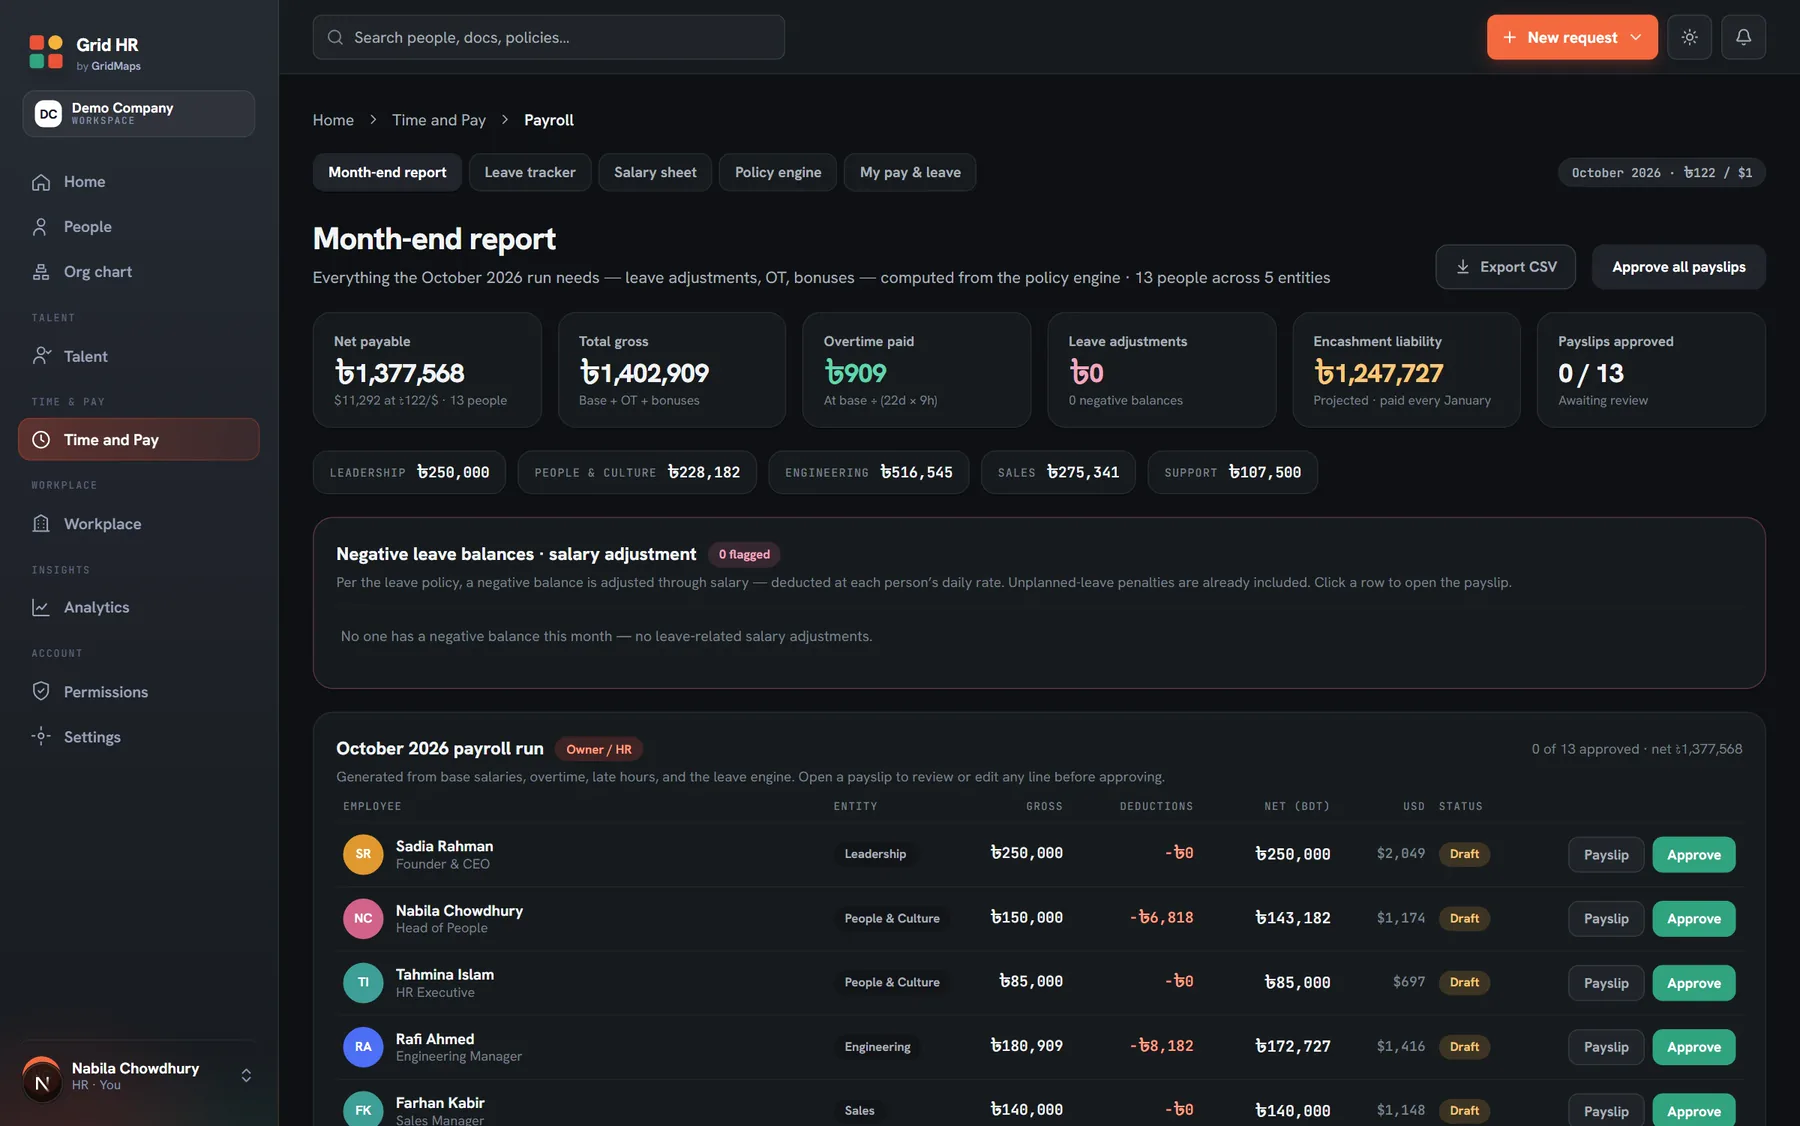The image size is (1800, 1126).
Task: Open Payslip for Nabila Chowdhury
Action: [x=1606, y=919]
